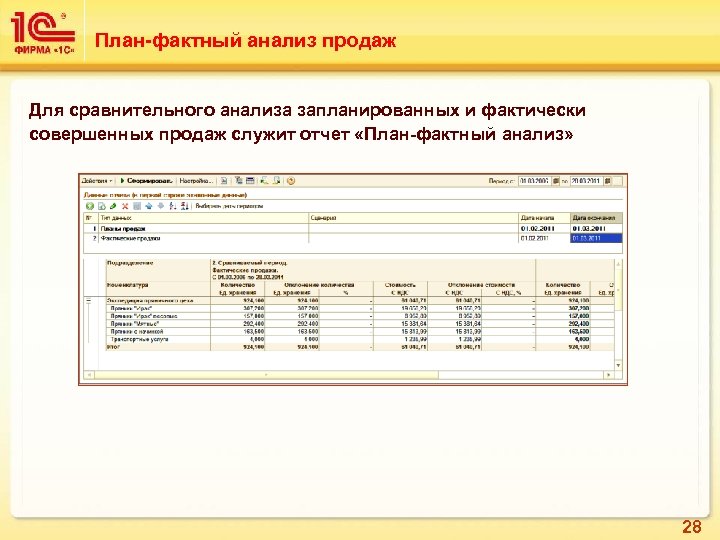720x540 pixels.
Task: Edit current row with the green pencil icon
Action: click(x=113, y=206)
